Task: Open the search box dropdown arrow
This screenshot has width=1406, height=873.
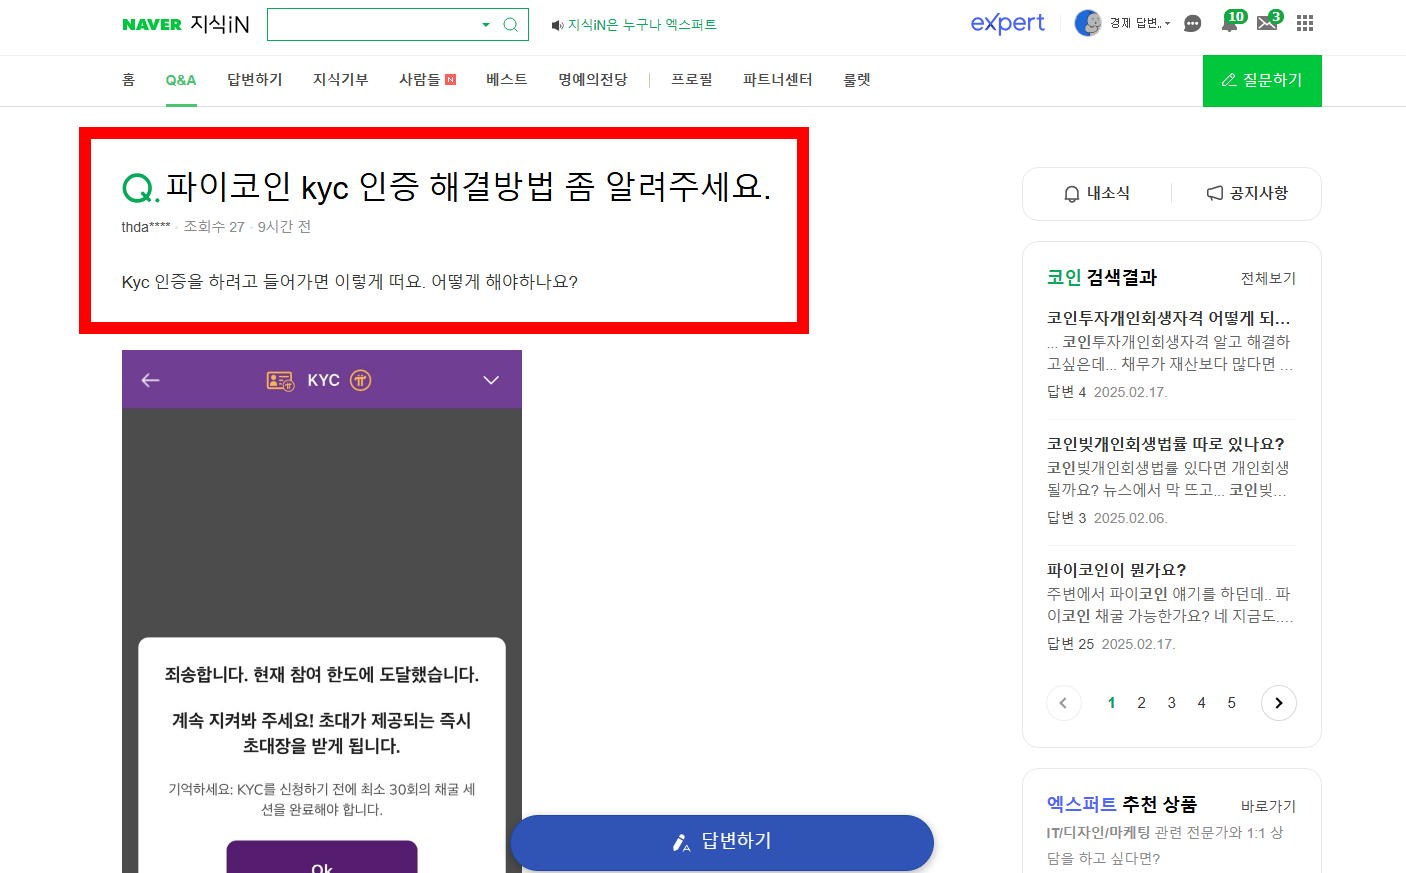Action: coord(486,25)
